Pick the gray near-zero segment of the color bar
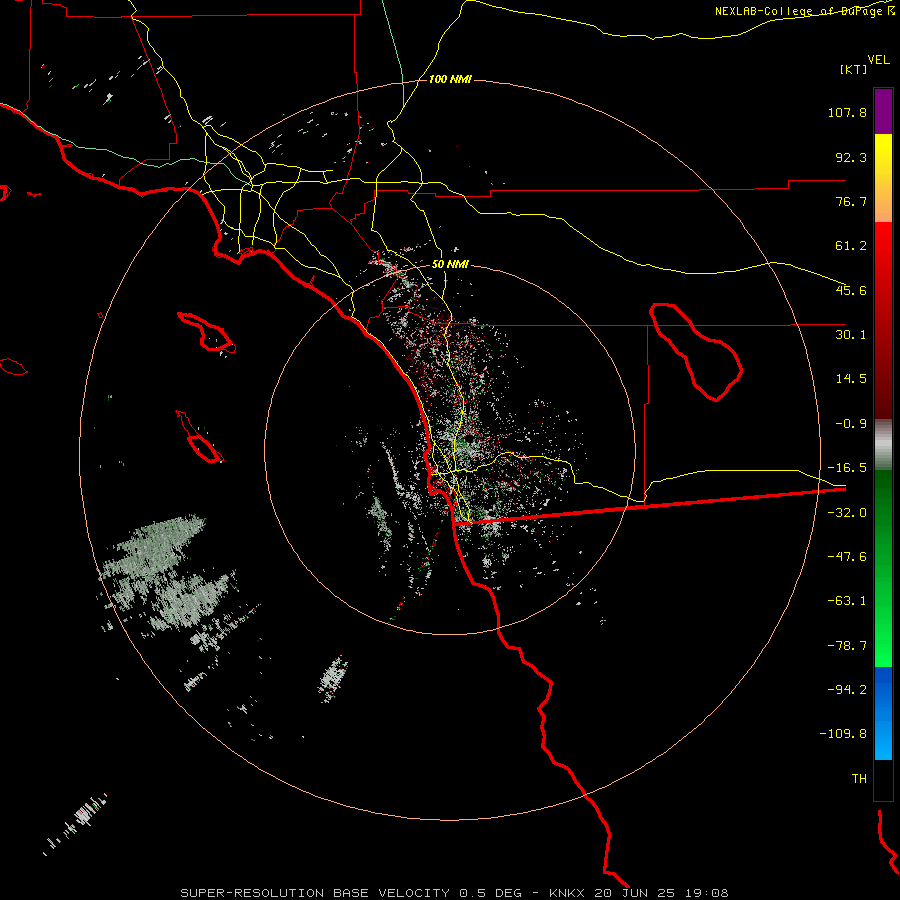Image resolution: width=900 pixels, height=900 pixels. coord(883,445)
